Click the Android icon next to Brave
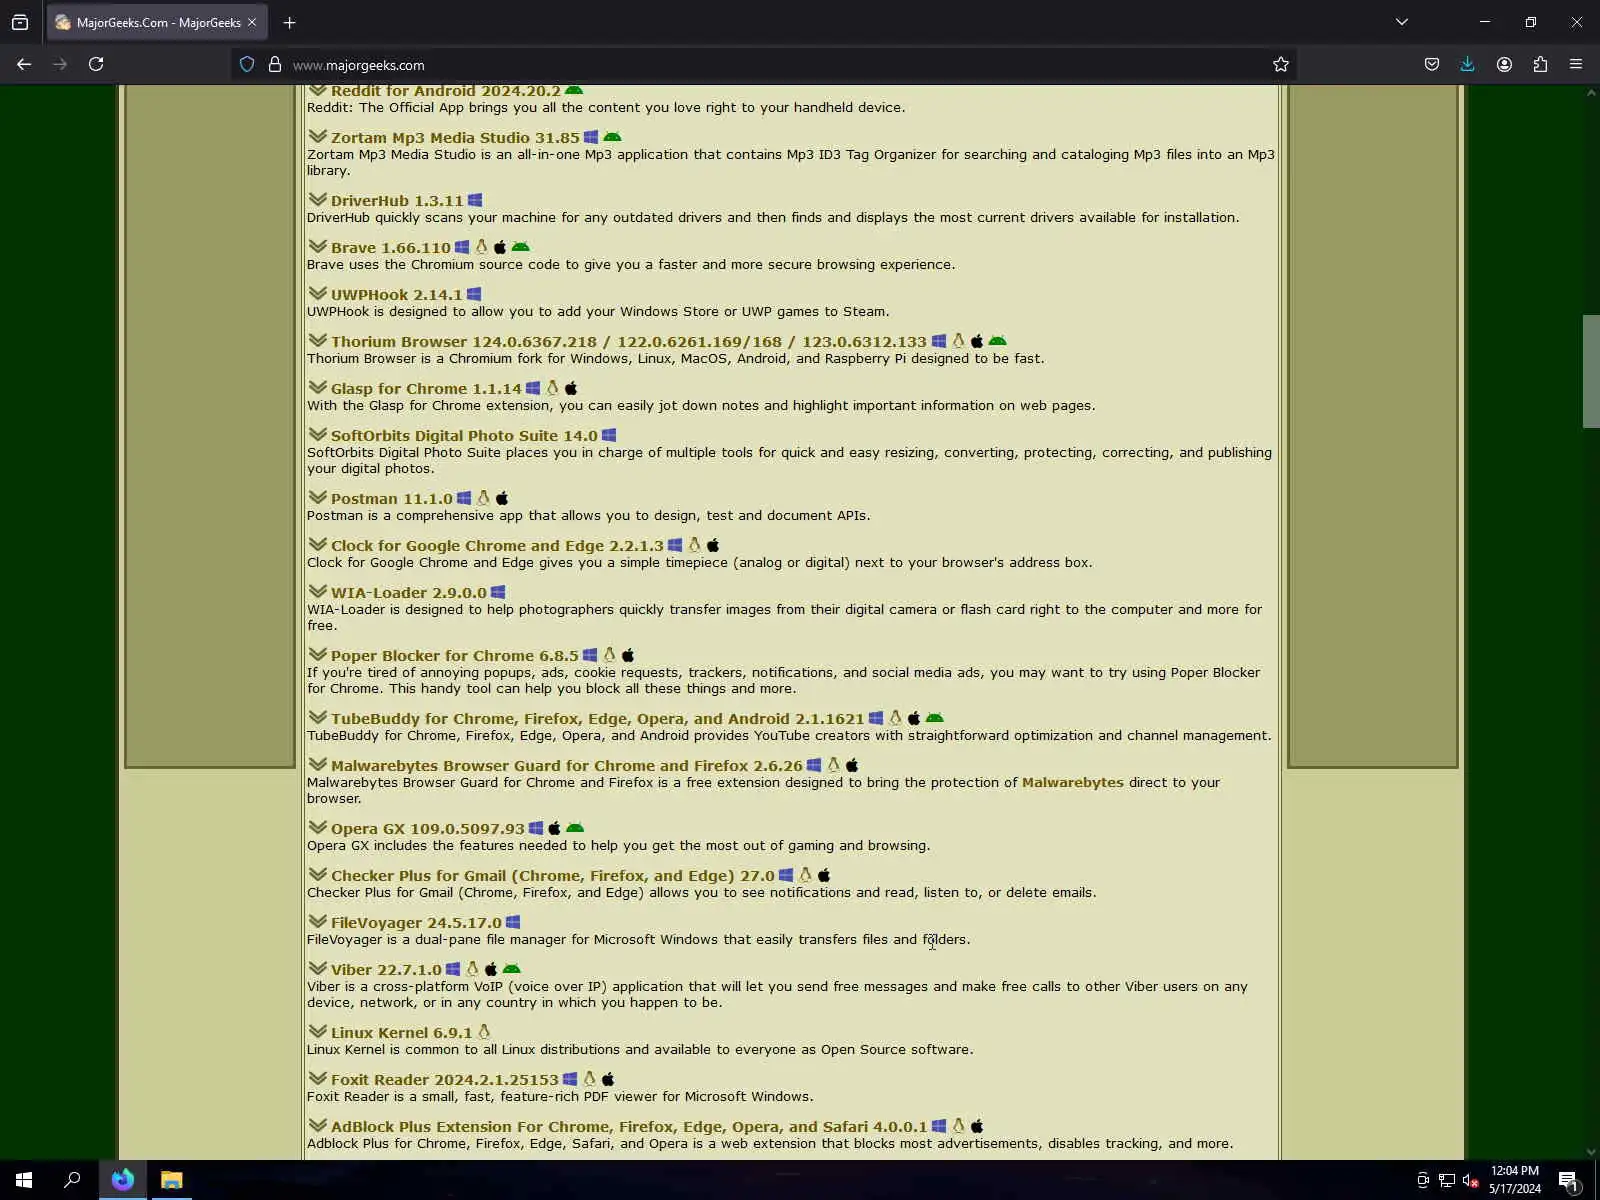 pos(520,247)
